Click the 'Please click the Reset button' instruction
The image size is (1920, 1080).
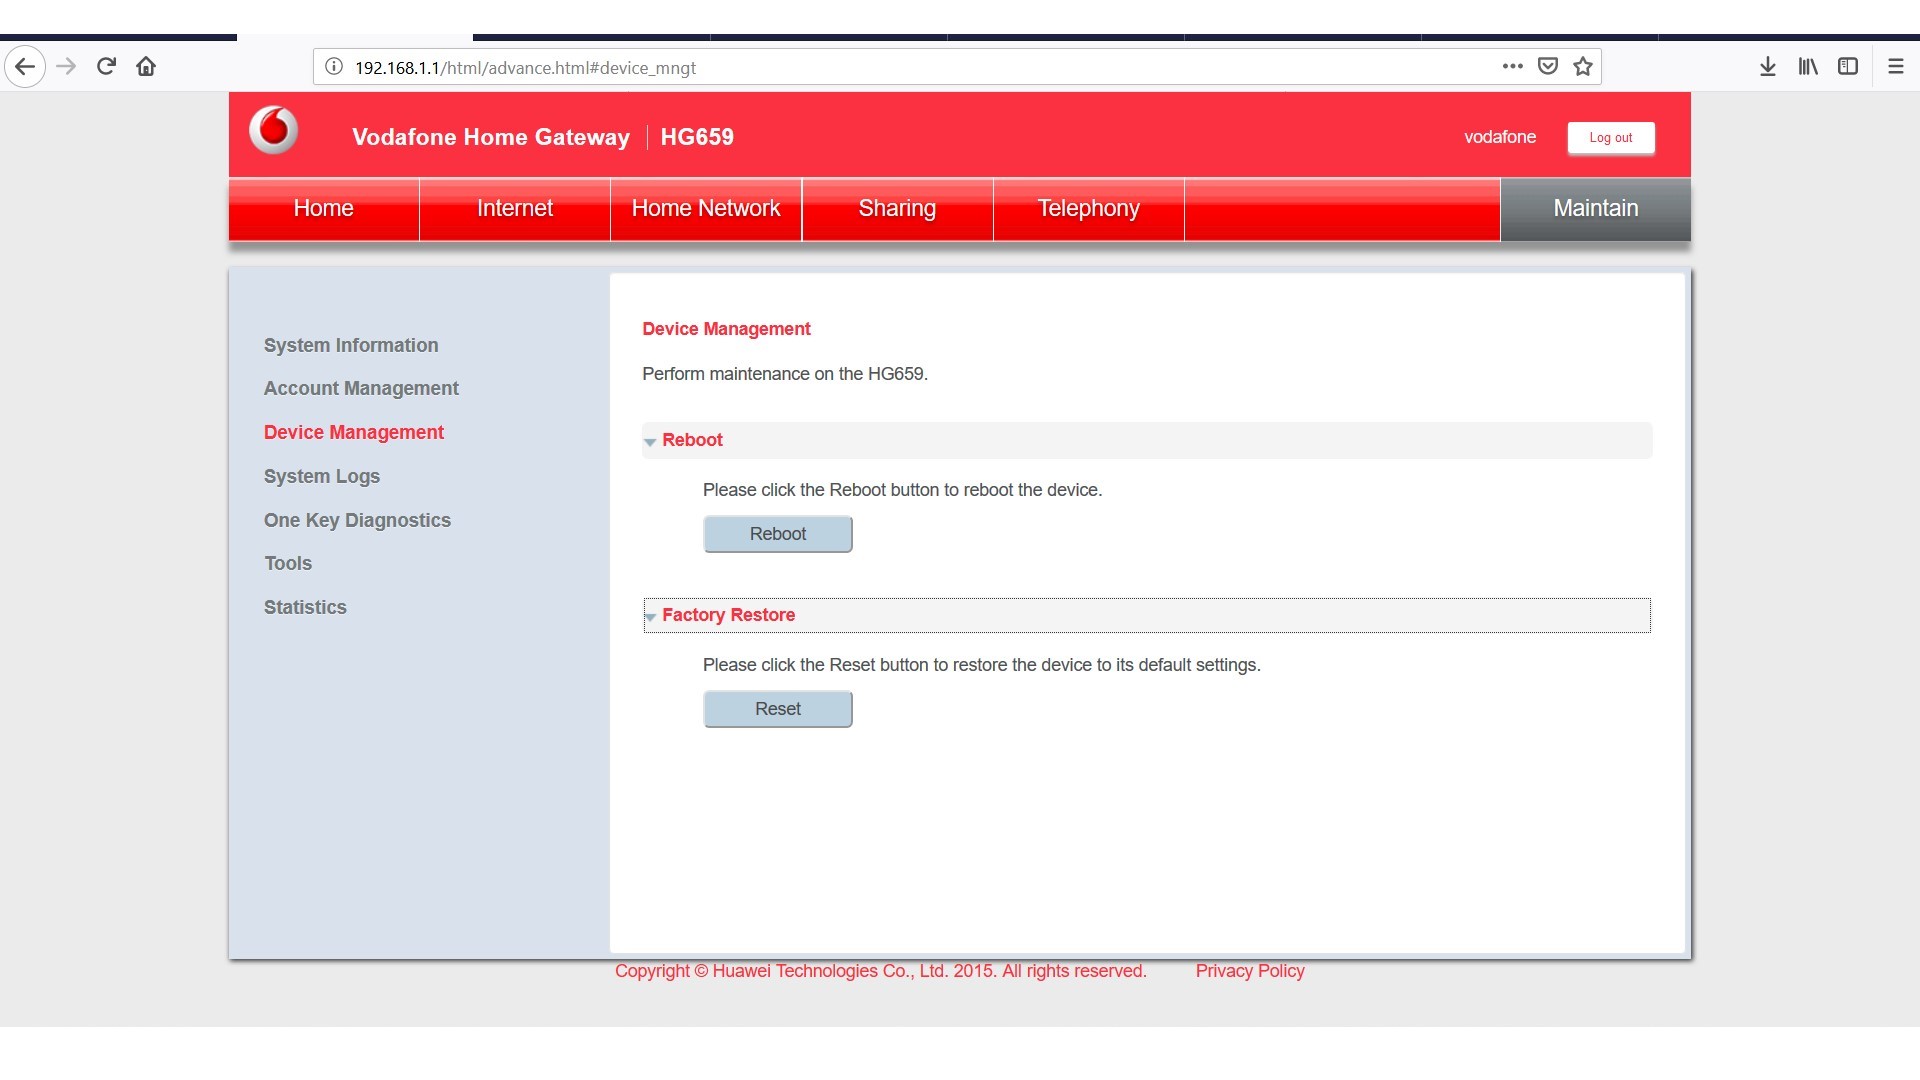click(x=982, y=665)
